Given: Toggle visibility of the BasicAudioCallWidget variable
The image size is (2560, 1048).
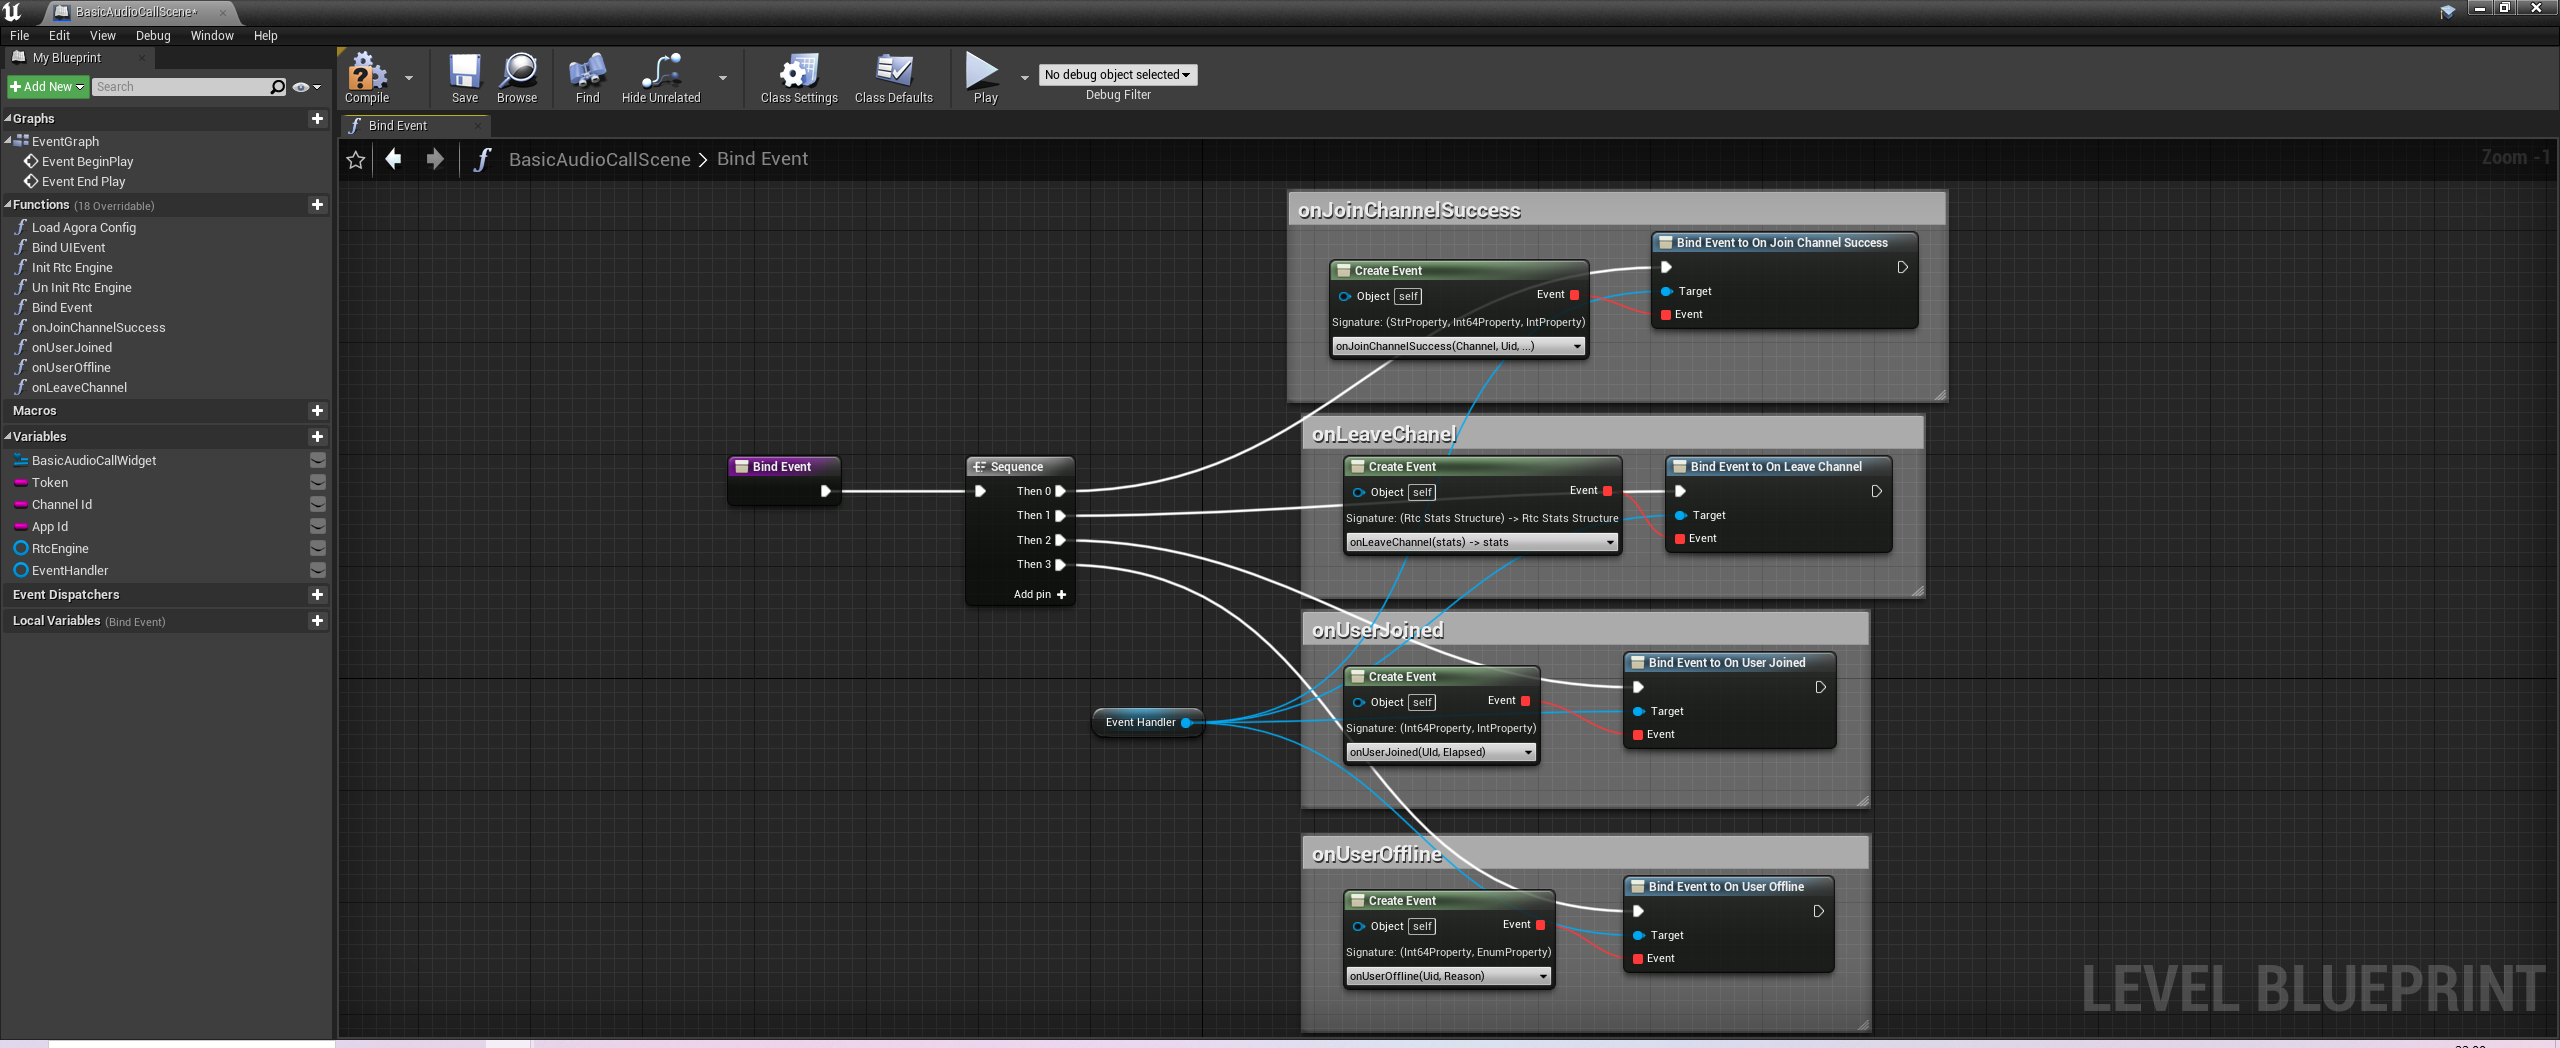Looking at the screenshot, I should pyautogui.click(x=318, y=461).
